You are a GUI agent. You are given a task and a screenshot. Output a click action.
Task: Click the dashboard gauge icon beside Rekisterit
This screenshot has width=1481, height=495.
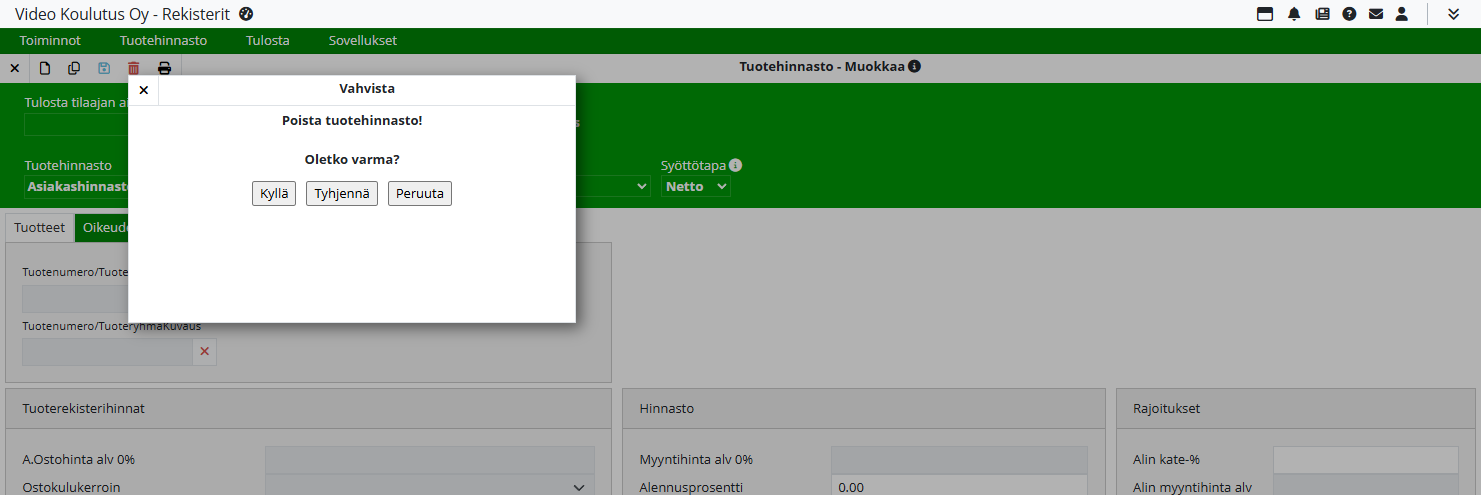coord(247,14)
